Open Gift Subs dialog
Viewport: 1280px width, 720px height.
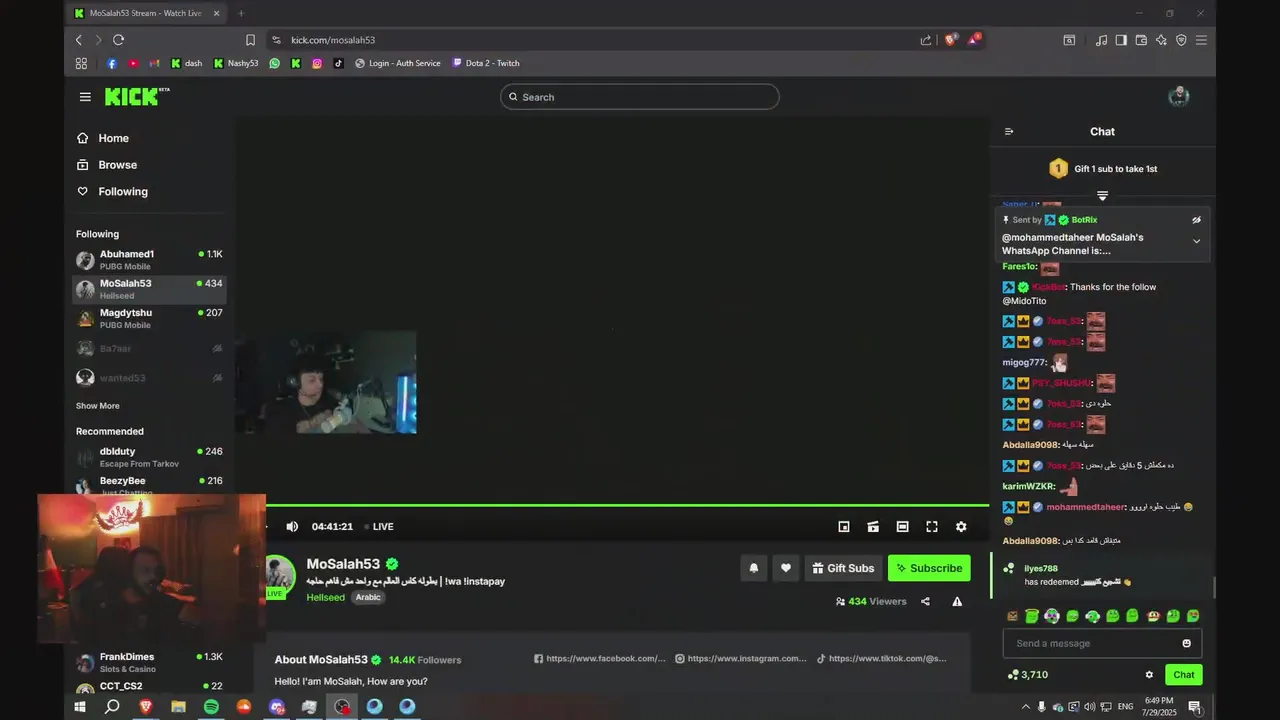843,568
